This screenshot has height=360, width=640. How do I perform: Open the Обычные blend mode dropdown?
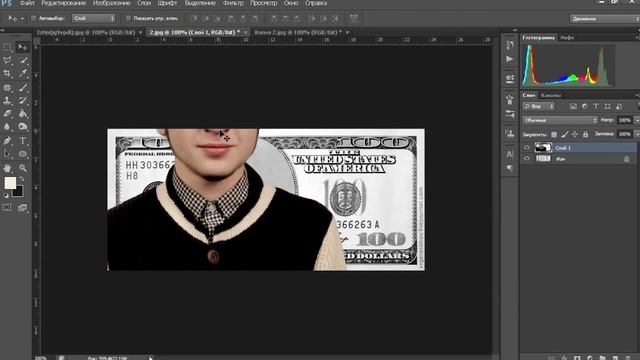[560, 120]
